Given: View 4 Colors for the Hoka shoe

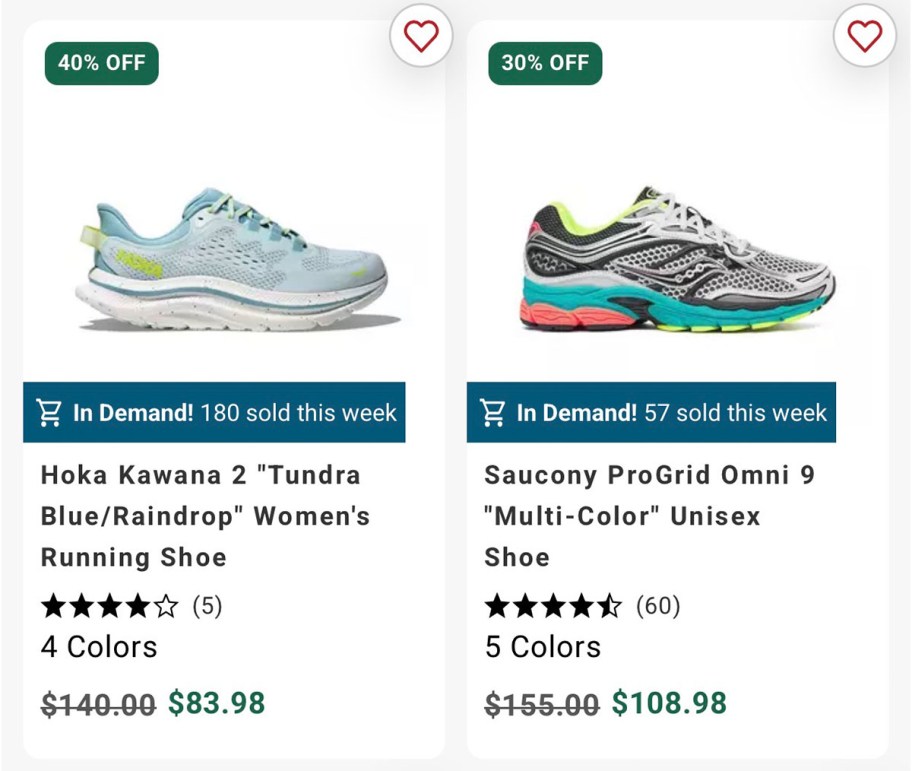Looking at the screenshot, I should pyautogui.click(x=97, y=647).
